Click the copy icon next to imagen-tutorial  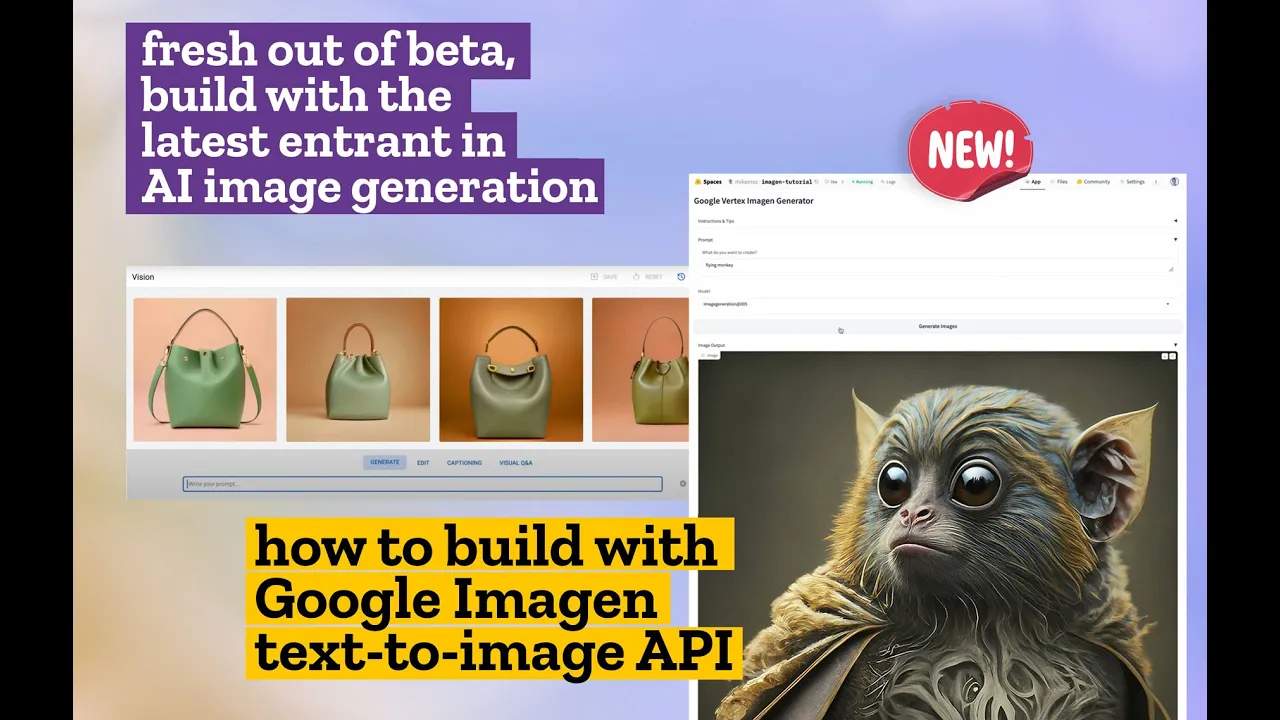click(816, 182)
